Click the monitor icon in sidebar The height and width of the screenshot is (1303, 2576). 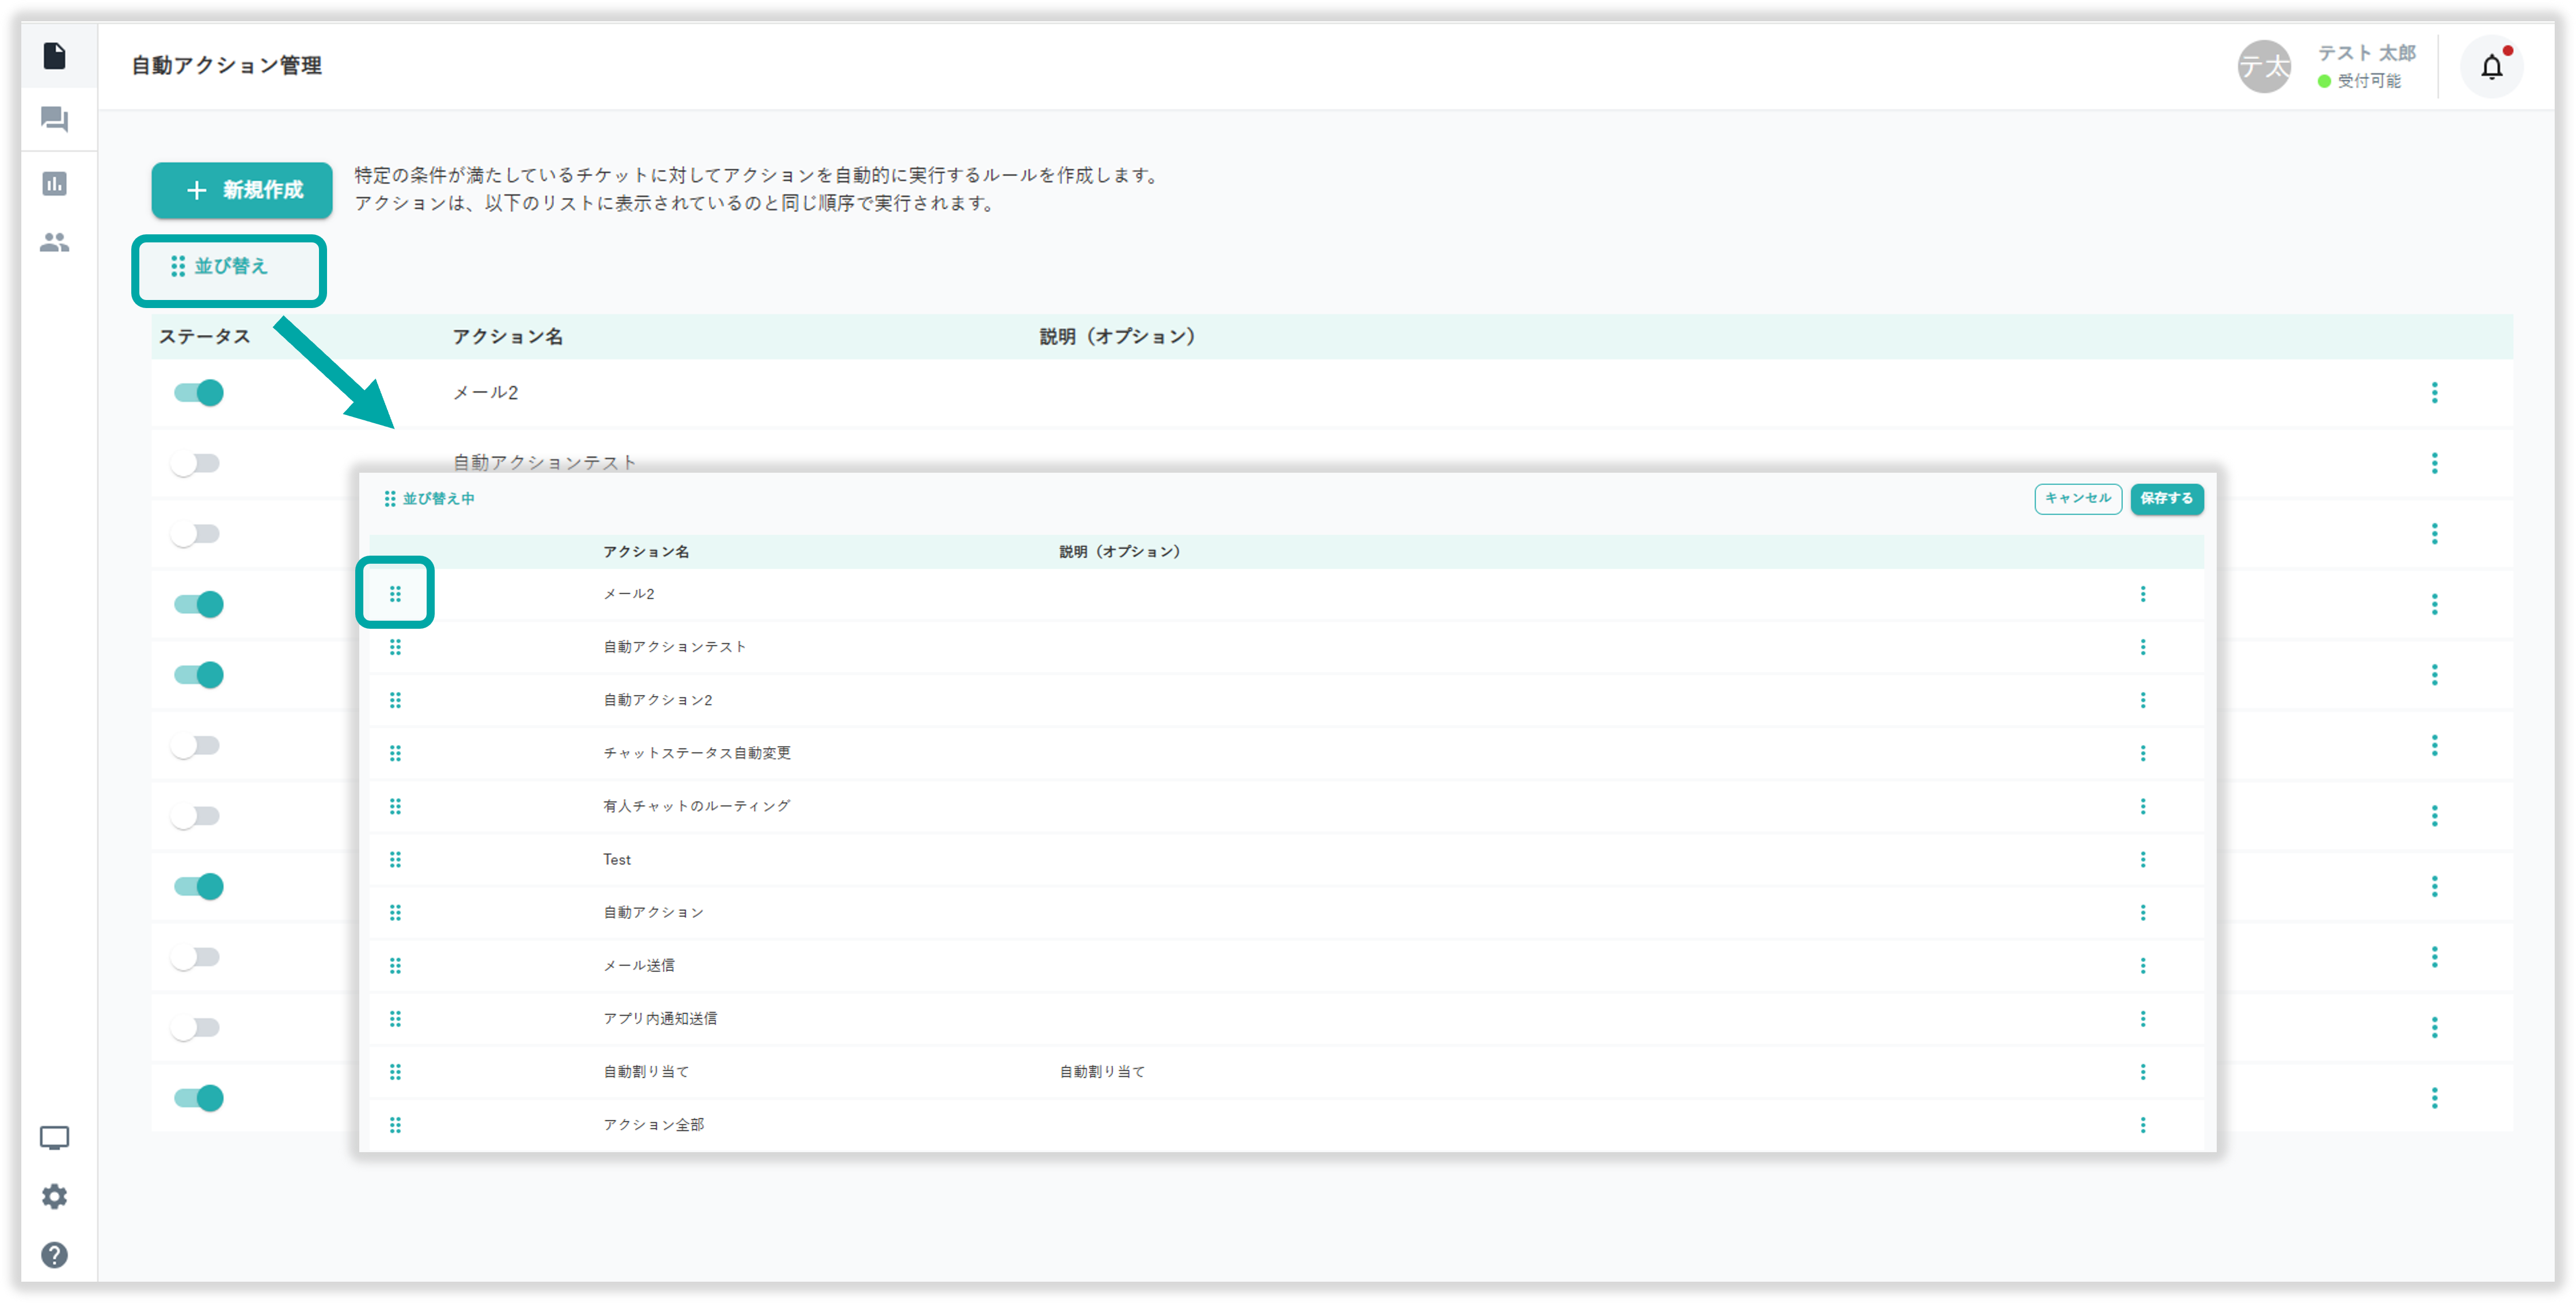(x=55, y=1138)
